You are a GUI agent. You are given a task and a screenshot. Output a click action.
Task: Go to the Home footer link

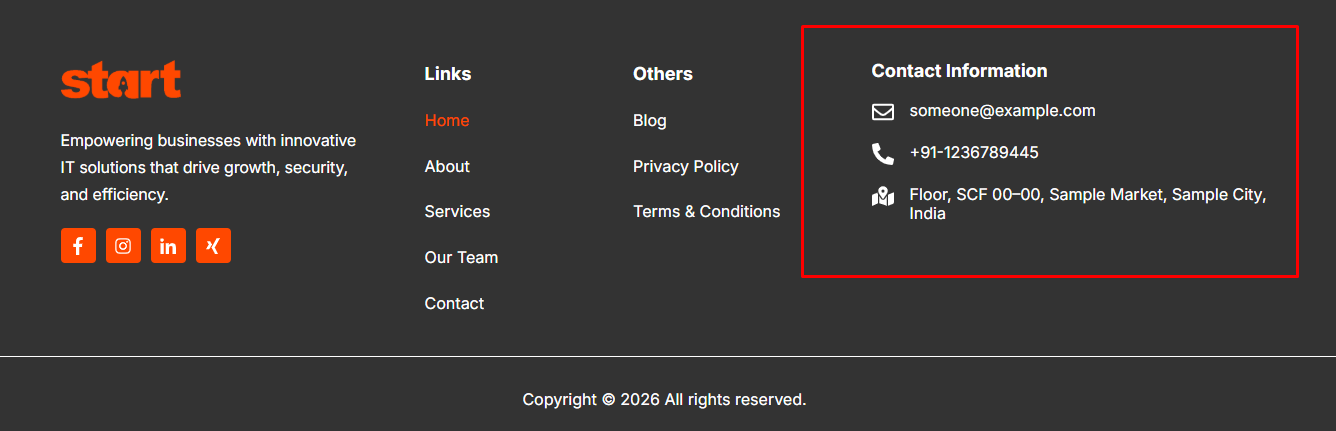coord(447,121)
